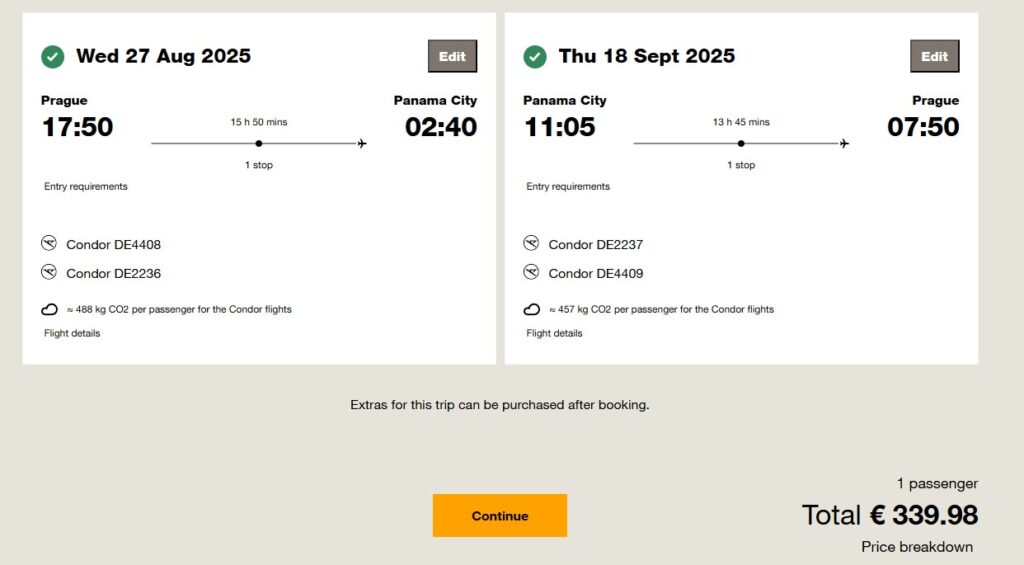This screenshot has width=1024, height=565.
Task: Open Entry requirements for Prague to Panama City
Action: (86, 186)
